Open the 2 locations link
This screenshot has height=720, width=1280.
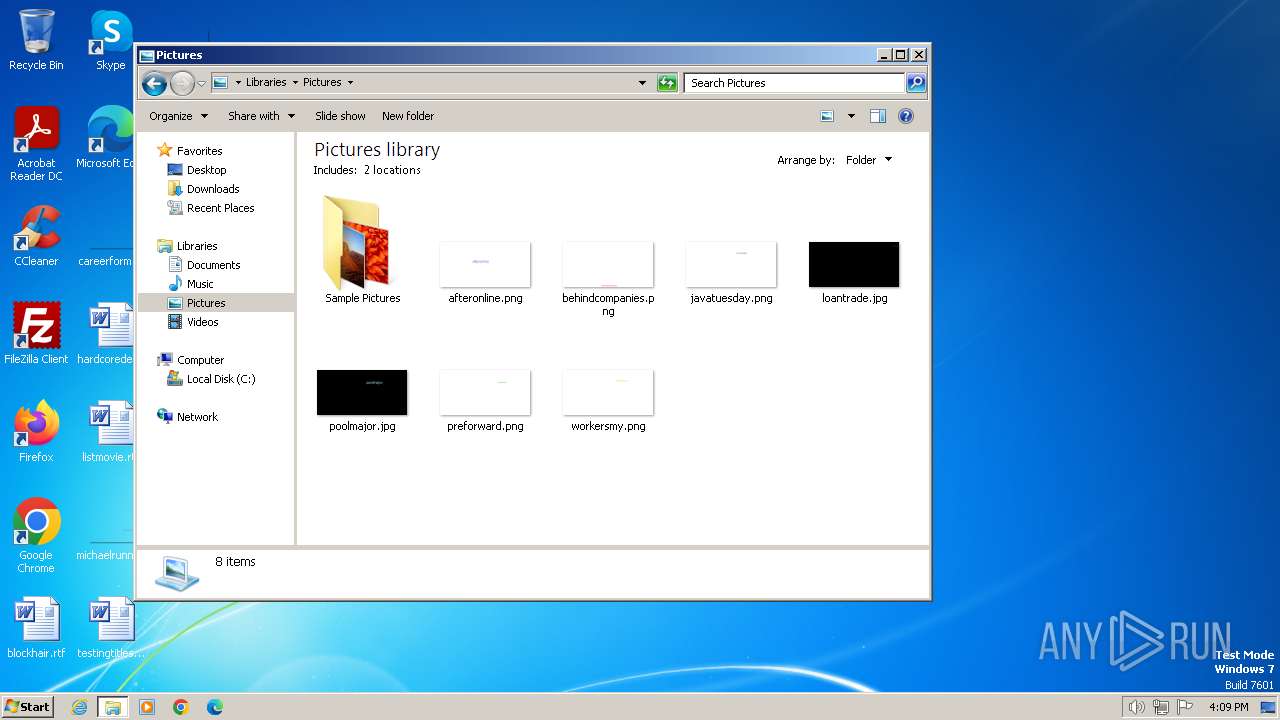(392, 170)
